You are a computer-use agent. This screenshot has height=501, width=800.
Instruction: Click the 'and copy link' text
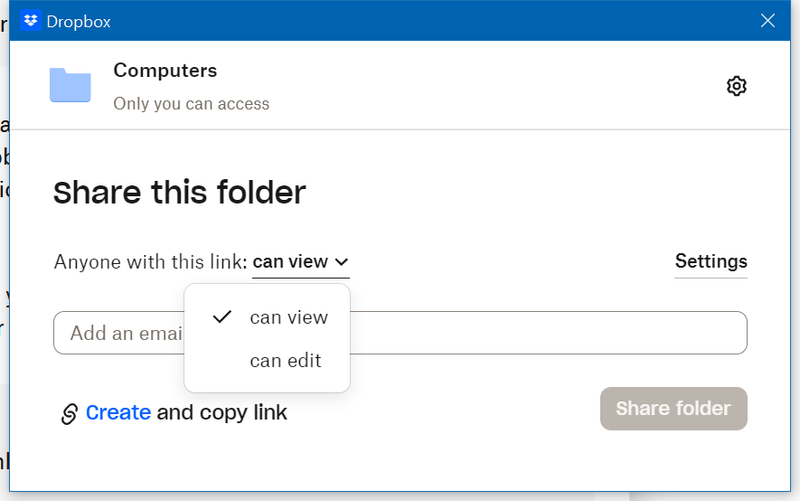[x=222, y=412]
